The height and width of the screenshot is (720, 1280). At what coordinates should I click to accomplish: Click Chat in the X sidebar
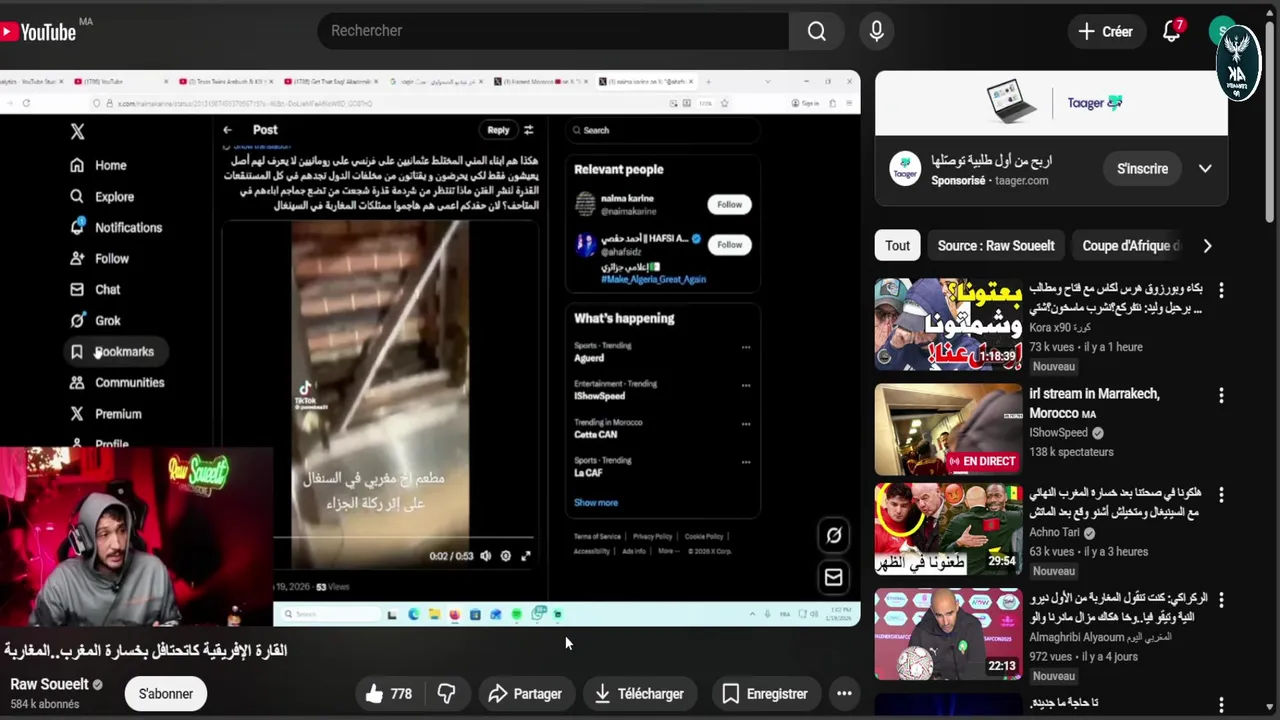coord(95,289)
